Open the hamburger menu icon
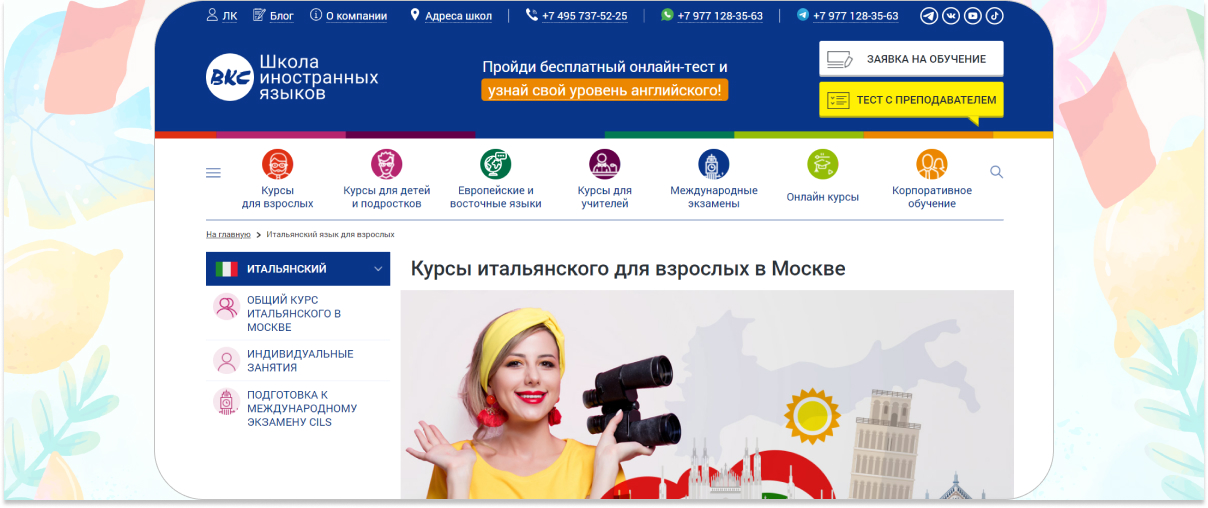 [213, 173]
